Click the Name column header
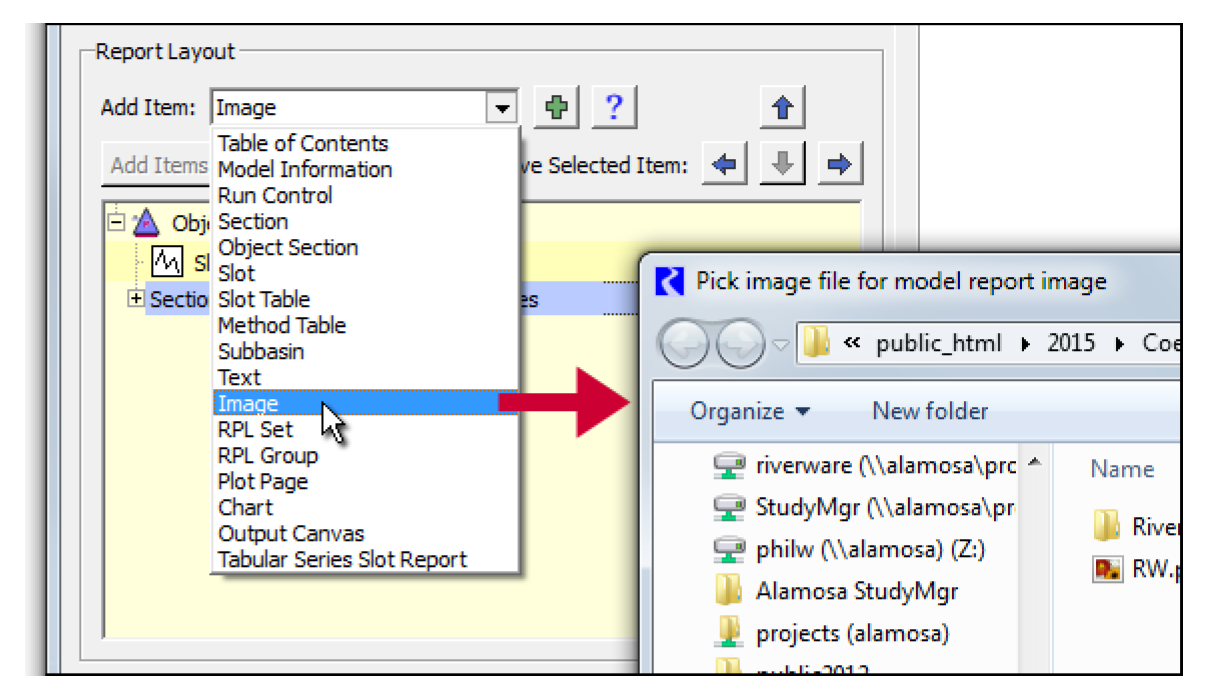Screen dimensions: 1205x695 click(1121, 469)
